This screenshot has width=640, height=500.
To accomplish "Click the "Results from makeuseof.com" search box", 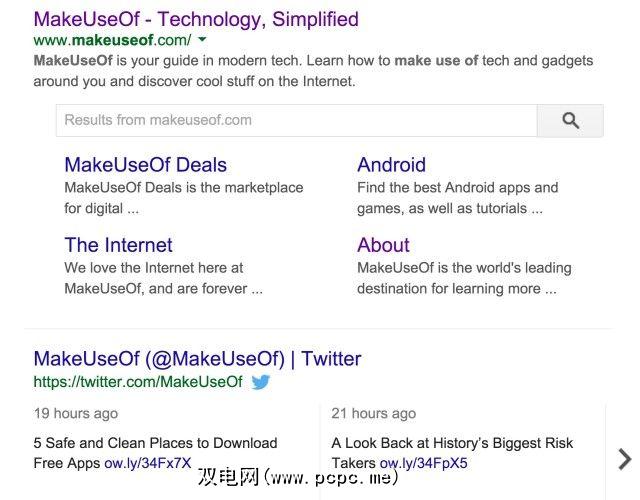I will point(296,121).
